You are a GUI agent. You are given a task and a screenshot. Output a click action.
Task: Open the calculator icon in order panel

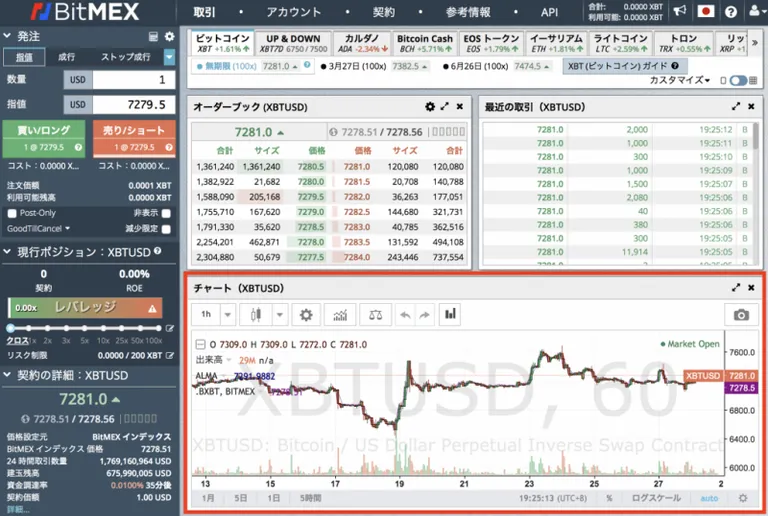[x=153, y=36]
